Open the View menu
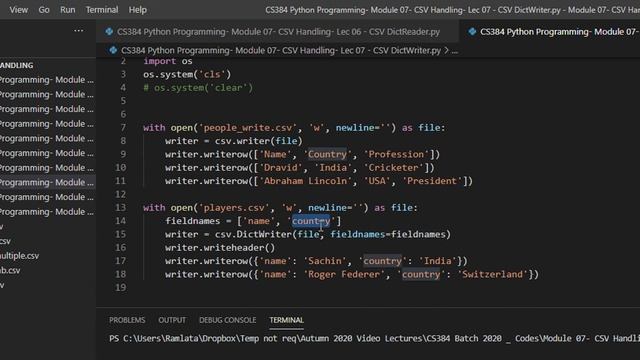 point(19,10)
